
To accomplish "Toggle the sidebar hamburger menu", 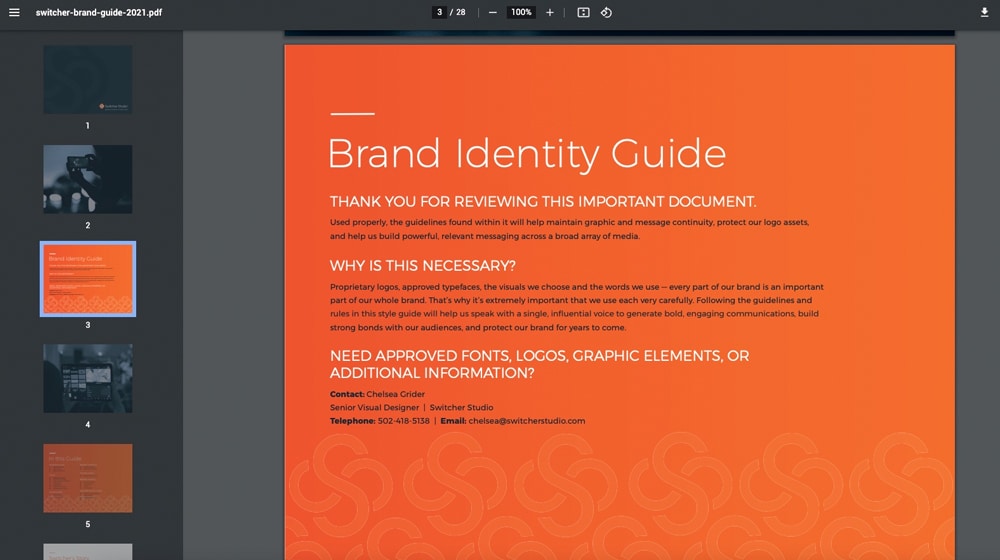I will click(14, 12).
